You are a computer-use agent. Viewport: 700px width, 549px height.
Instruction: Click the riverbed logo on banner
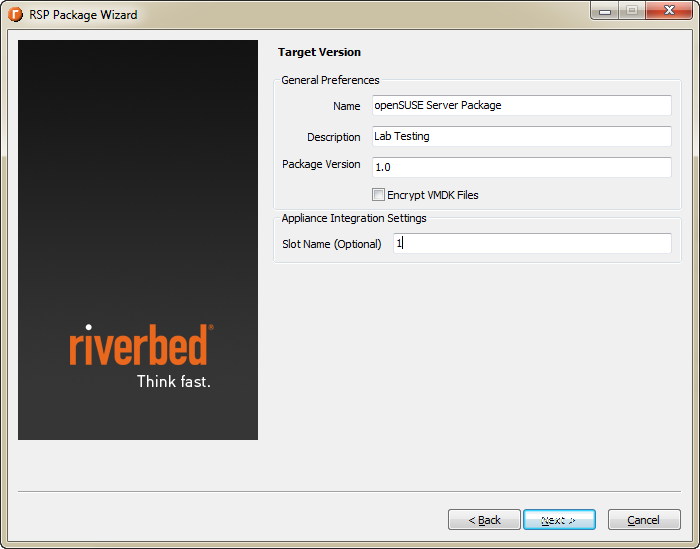(141, 345)
